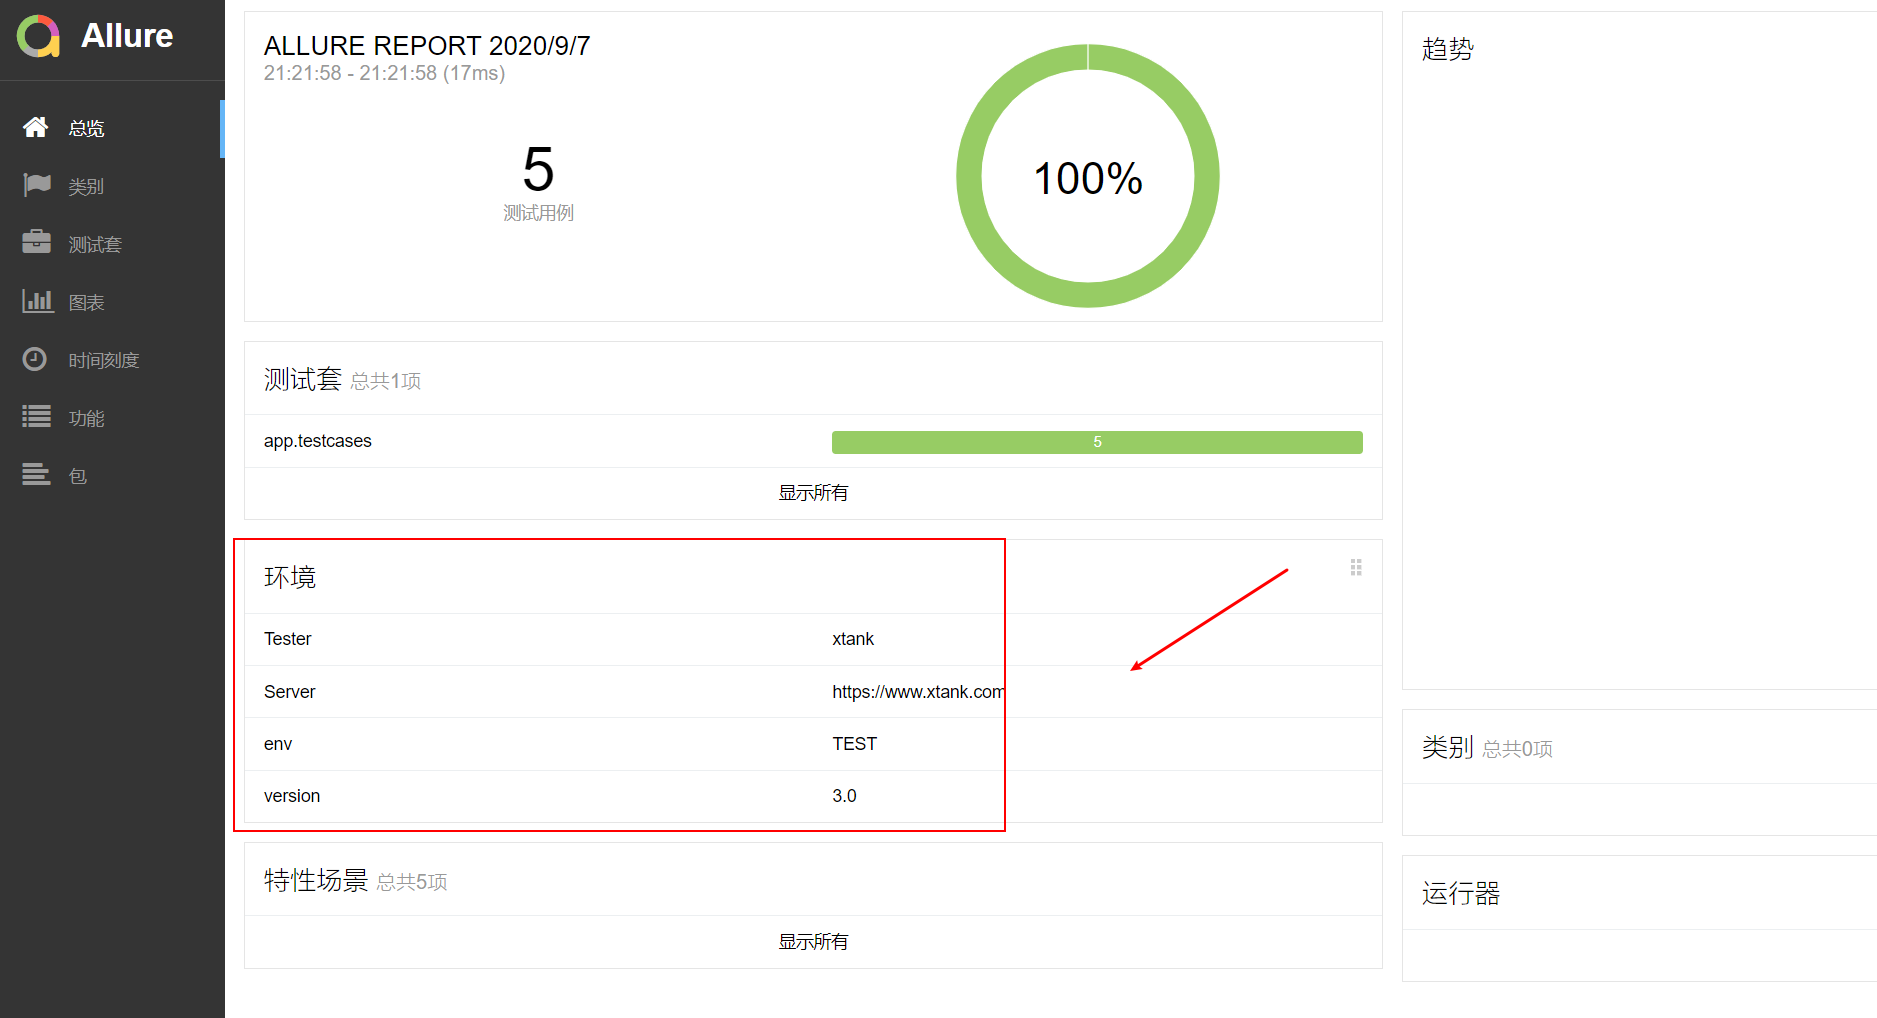Click the Allure logo icon
This screenshot has height=1018, width=1877.
click(38, 37)
